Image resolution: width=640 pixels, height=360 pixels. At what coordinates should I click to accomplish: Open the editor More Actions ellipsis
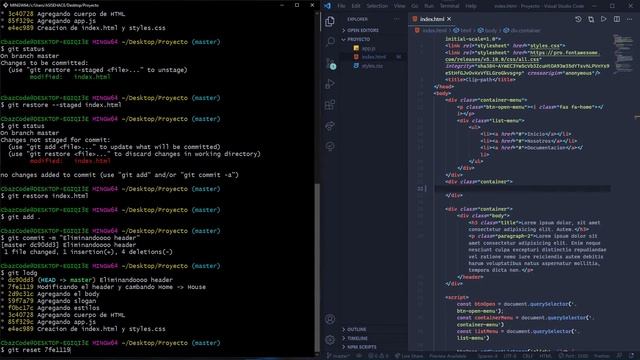coord(630,19)
